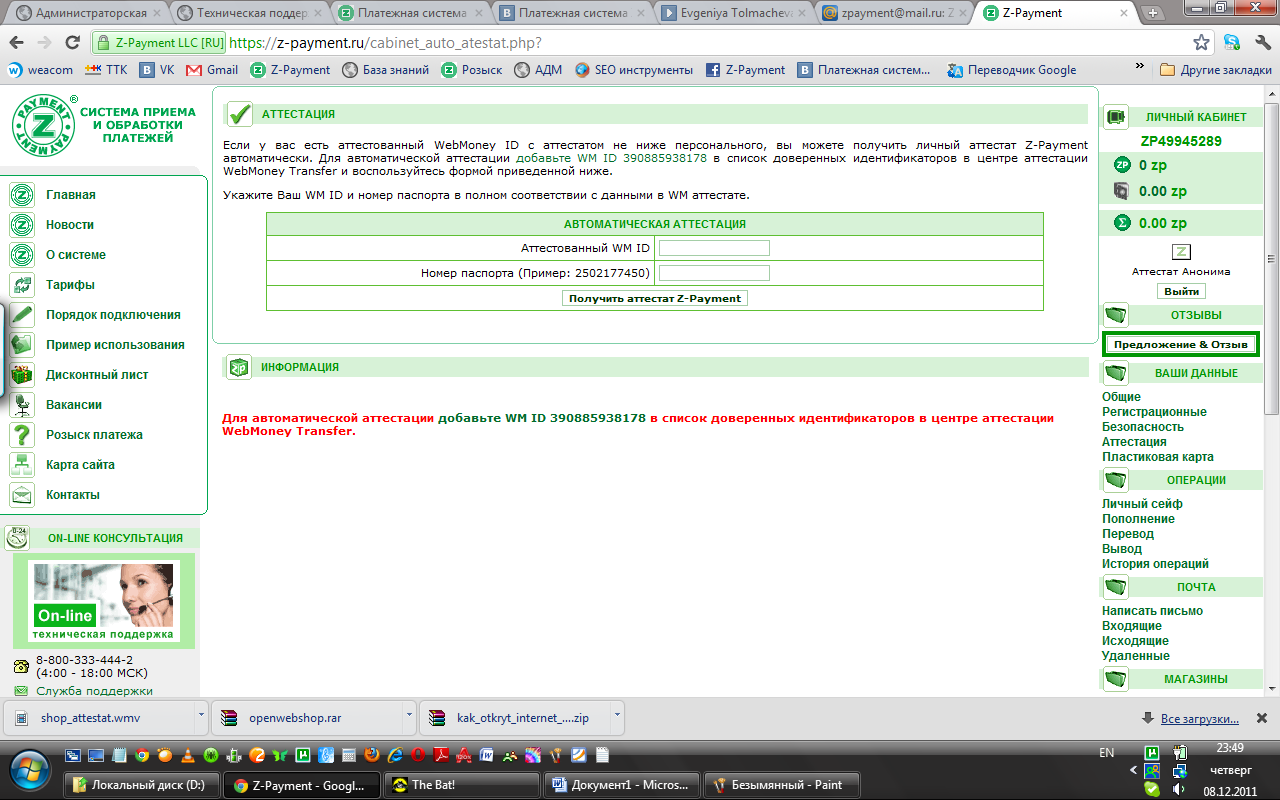Click the Контакты envelope icon
This screenshot has height=800, width=1280.
[x=22, y=495]
